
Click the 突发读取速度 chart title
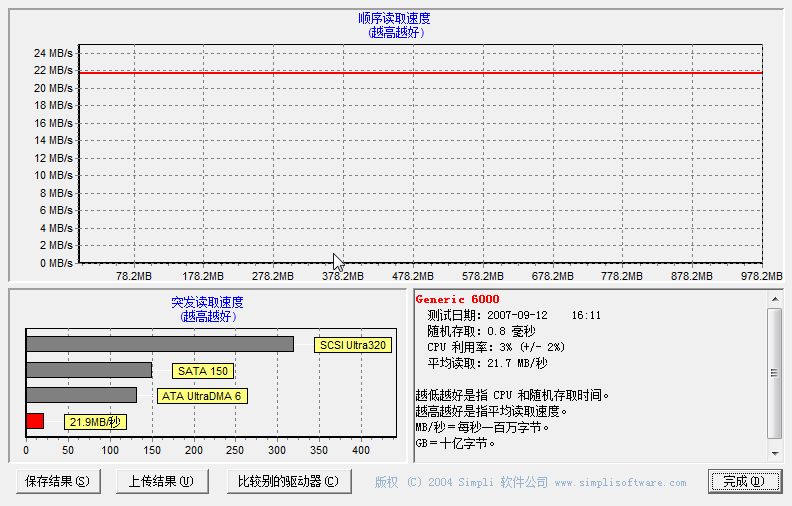click(207, 302)
